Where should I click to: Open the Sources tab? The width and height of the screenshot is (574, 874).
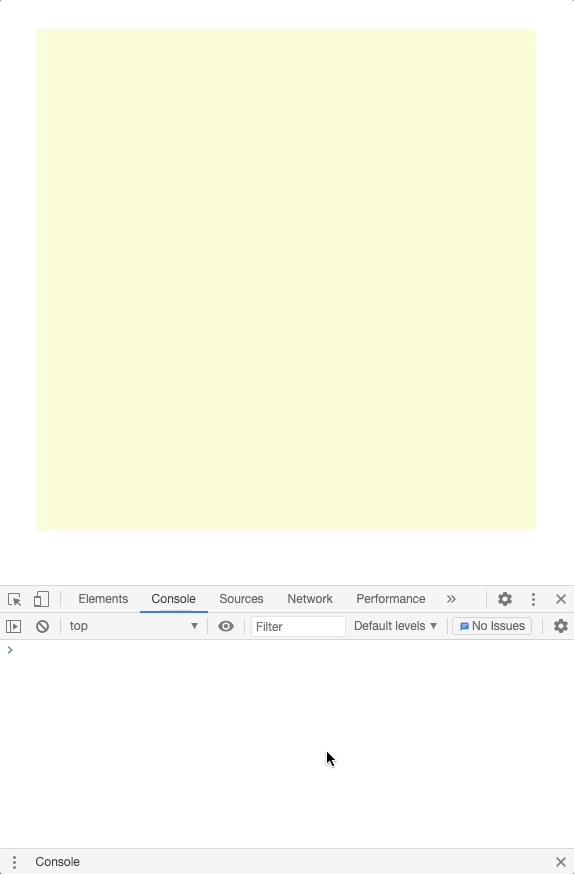241,599
